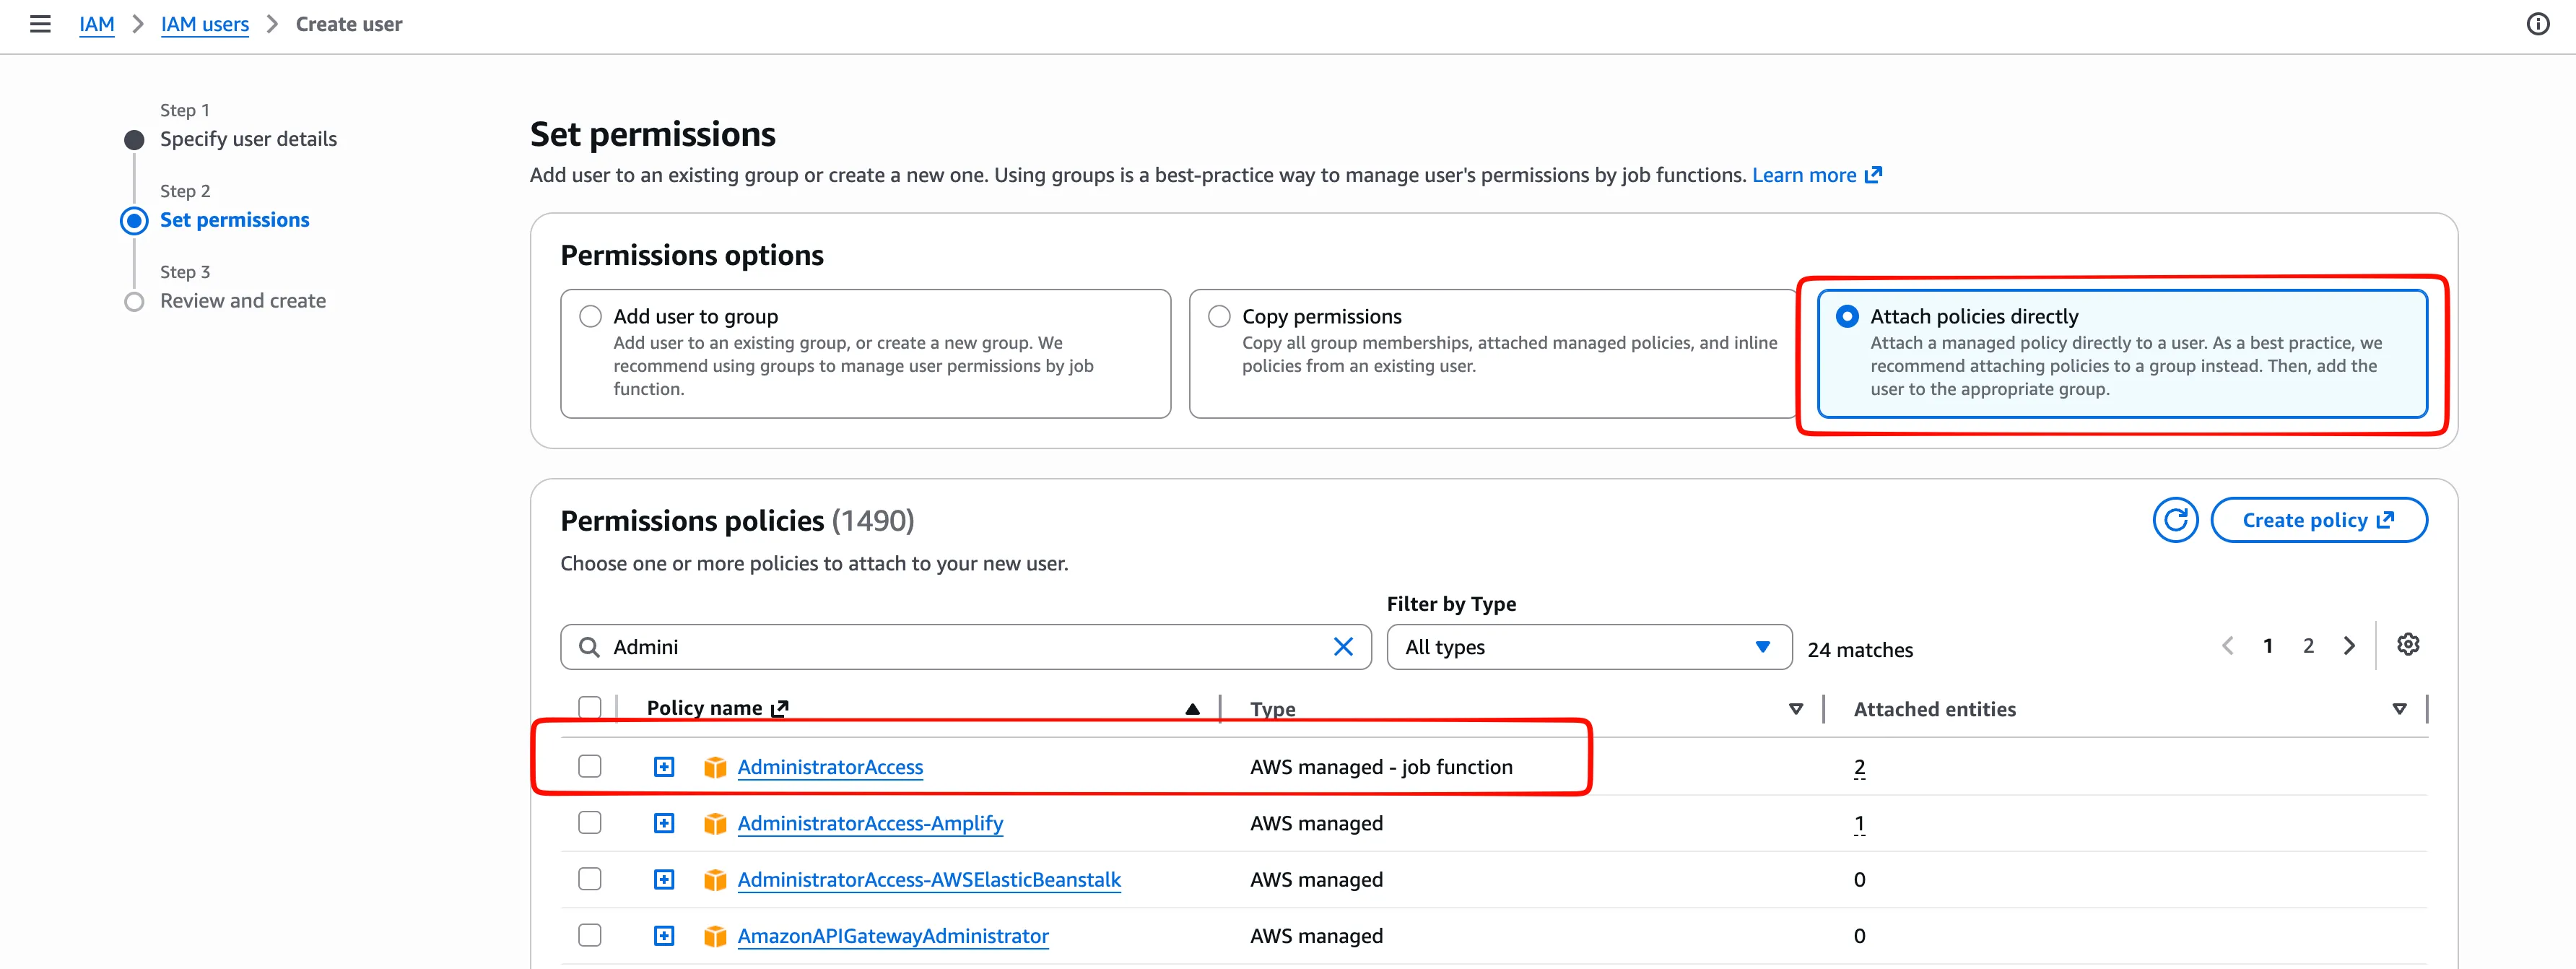This screenshot has height=969, width=2576.
Task: Open the info panel icon
Action: point(2537,24)
